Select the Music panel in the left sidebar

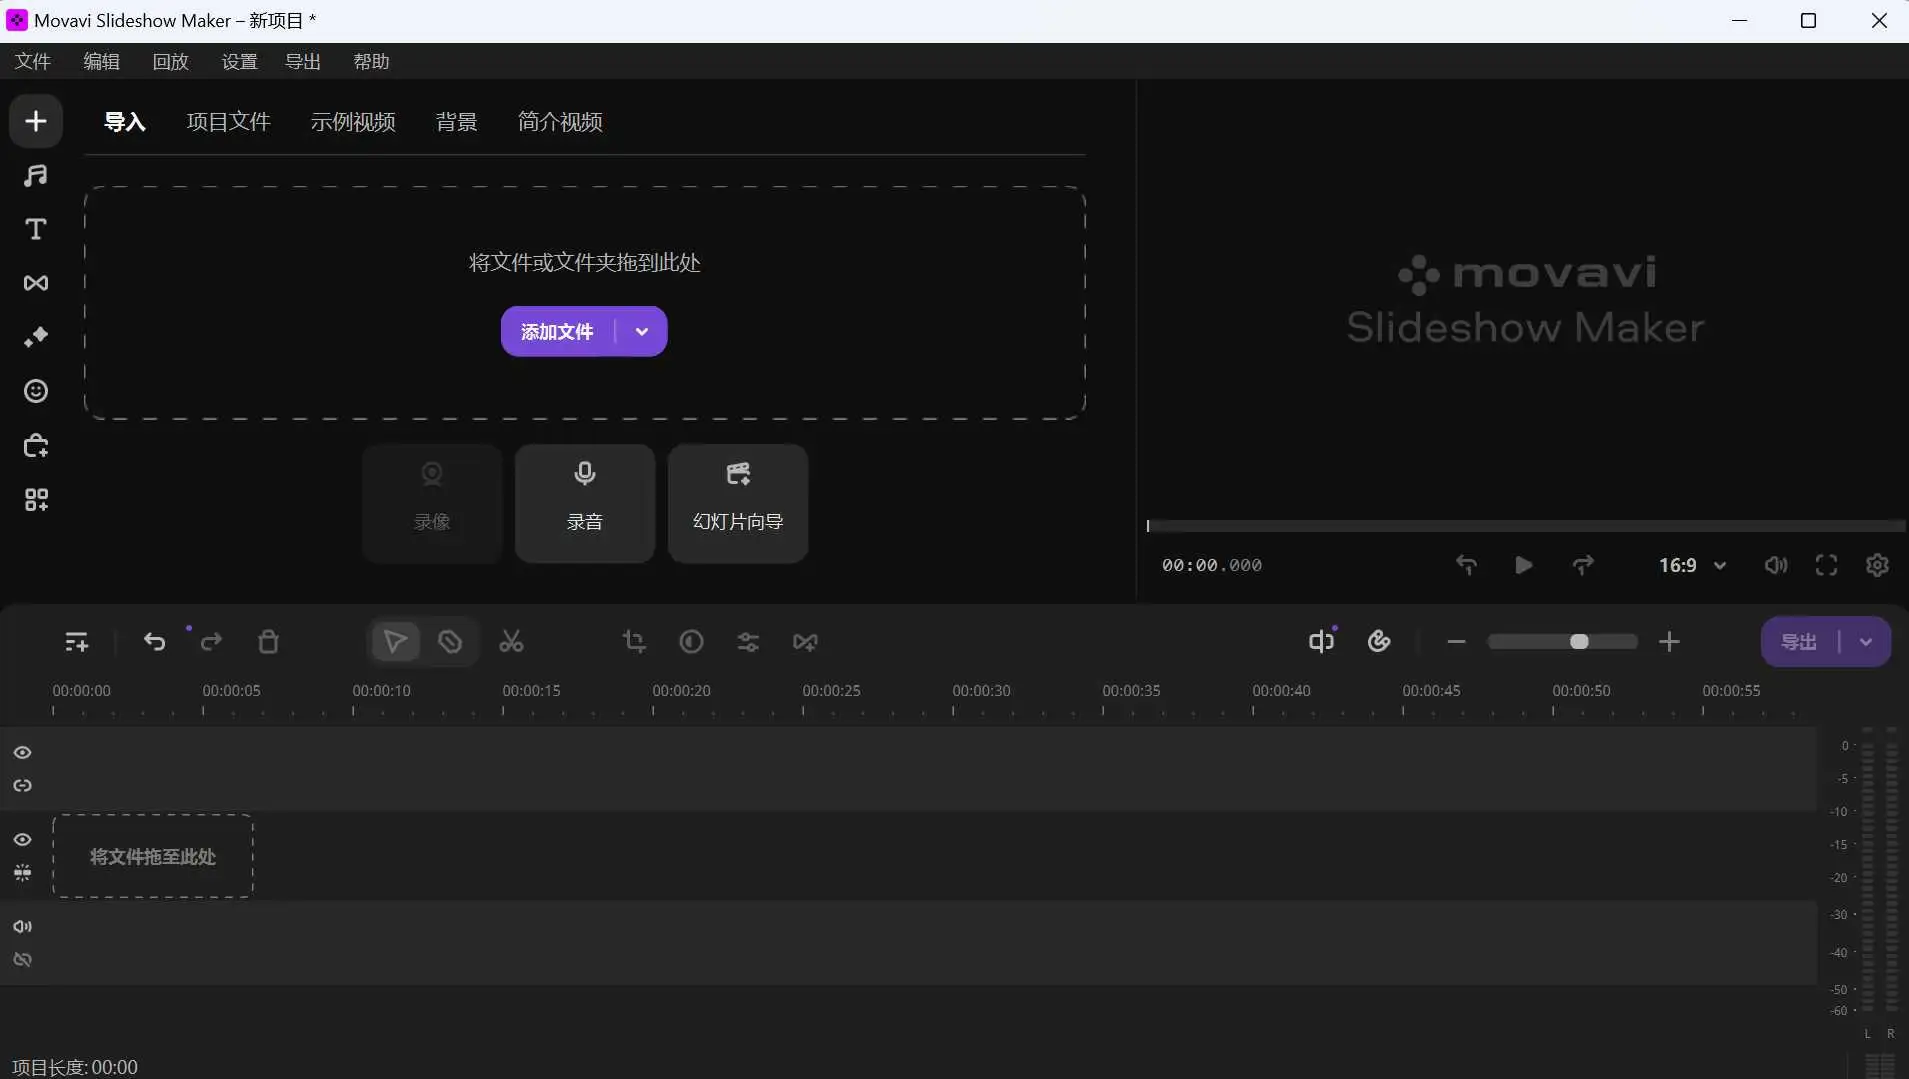tap(36, 175)
